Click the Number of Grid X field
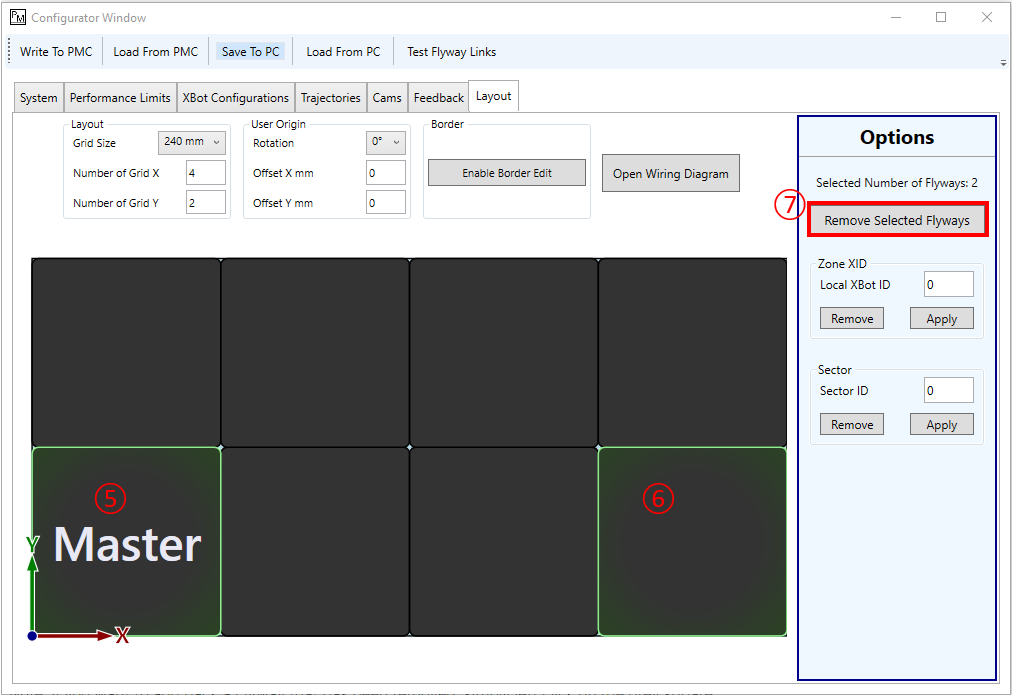The image size is (1013, 697). tap(205, 173)
